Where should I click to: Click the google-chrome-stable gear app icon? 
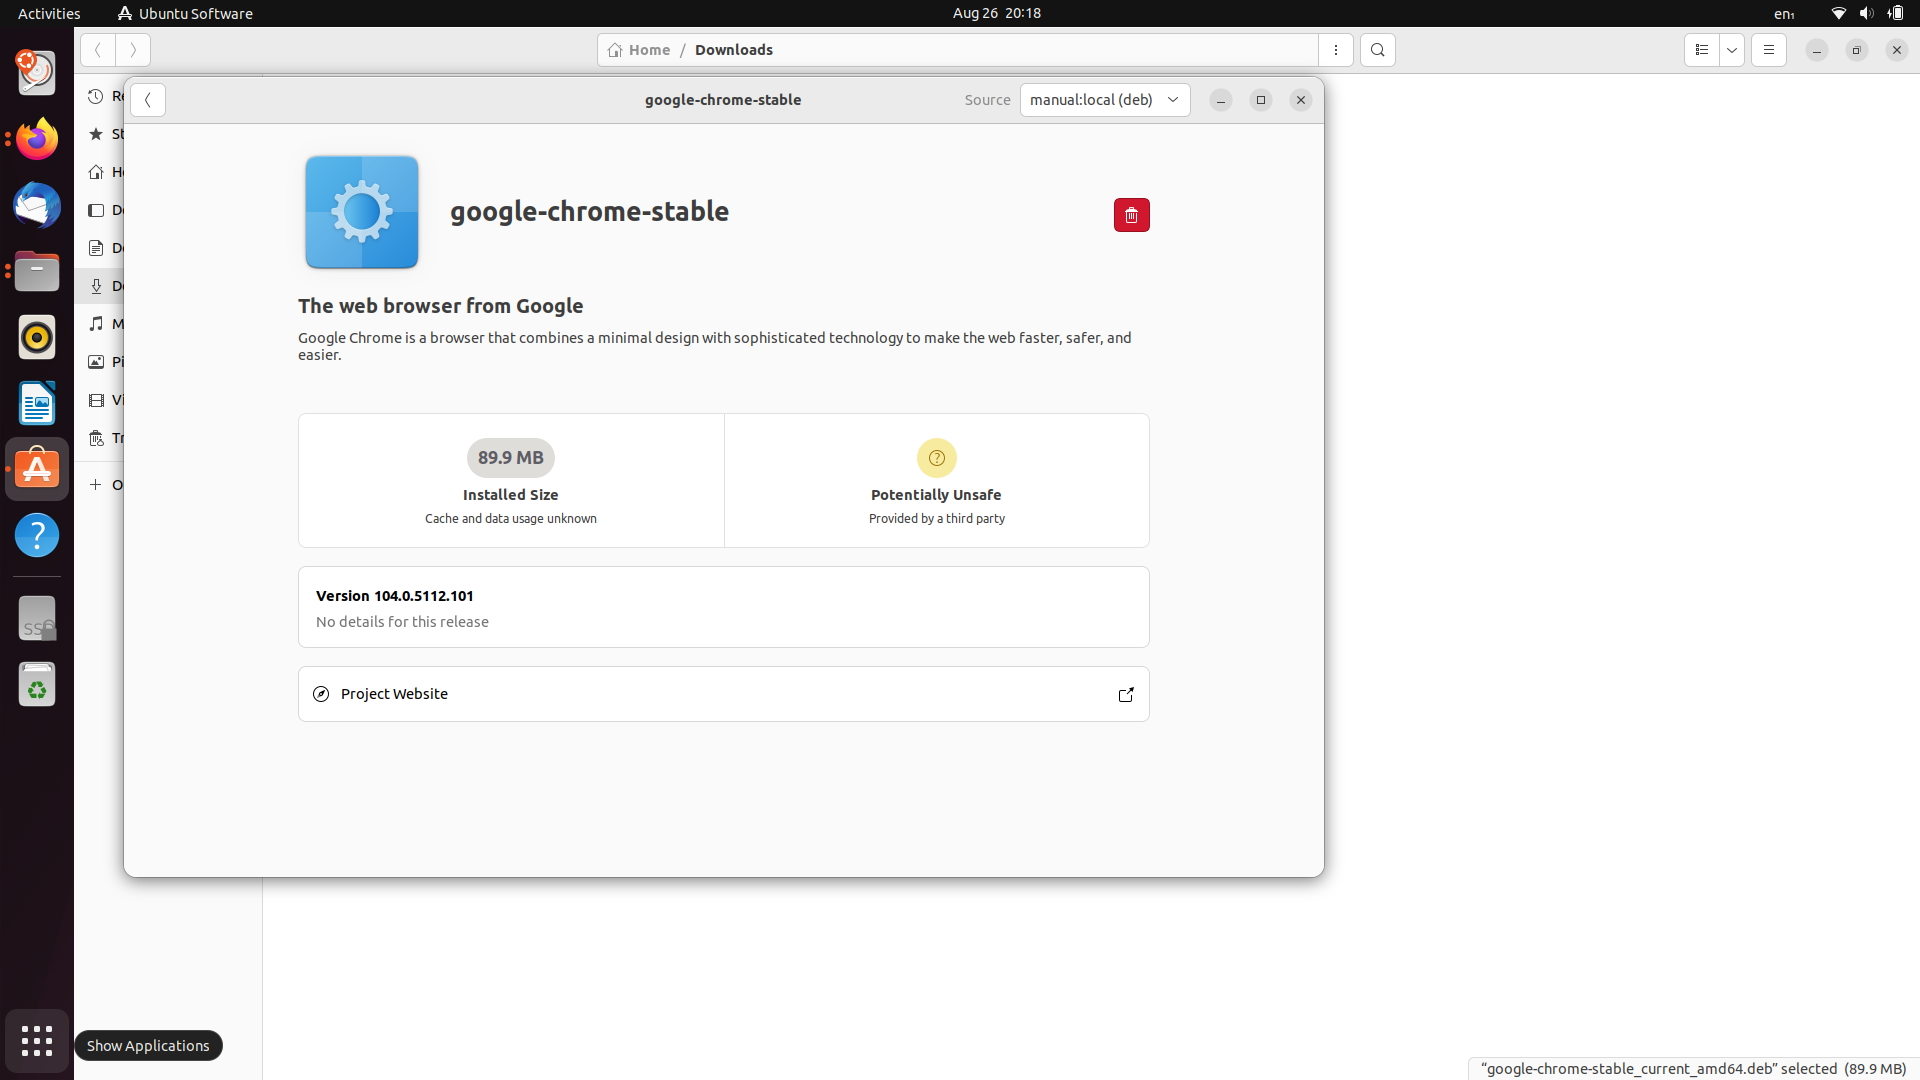point(362,212)
